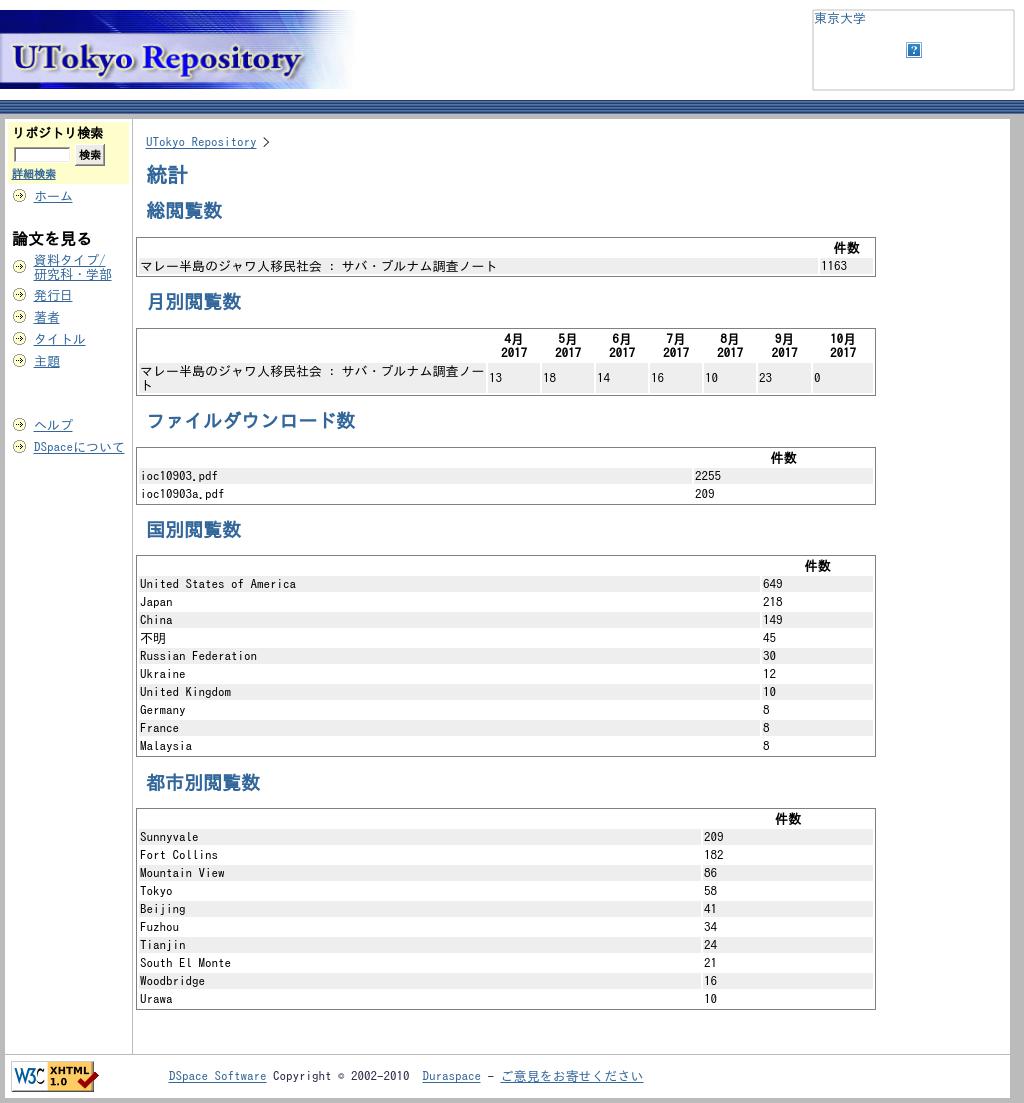The width and height of the screenshot is (1024, 1103).
Task: Select the Russian Federation row
Action: point(506,656)
